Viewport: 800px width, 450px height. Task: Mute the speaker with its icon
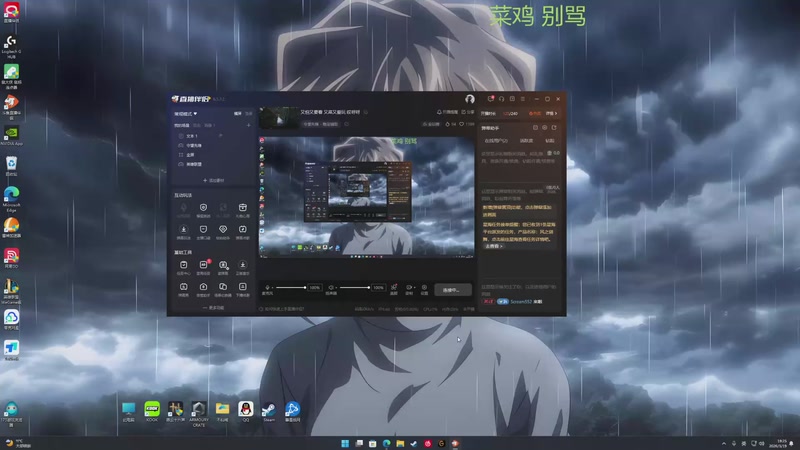pos(331,288)
